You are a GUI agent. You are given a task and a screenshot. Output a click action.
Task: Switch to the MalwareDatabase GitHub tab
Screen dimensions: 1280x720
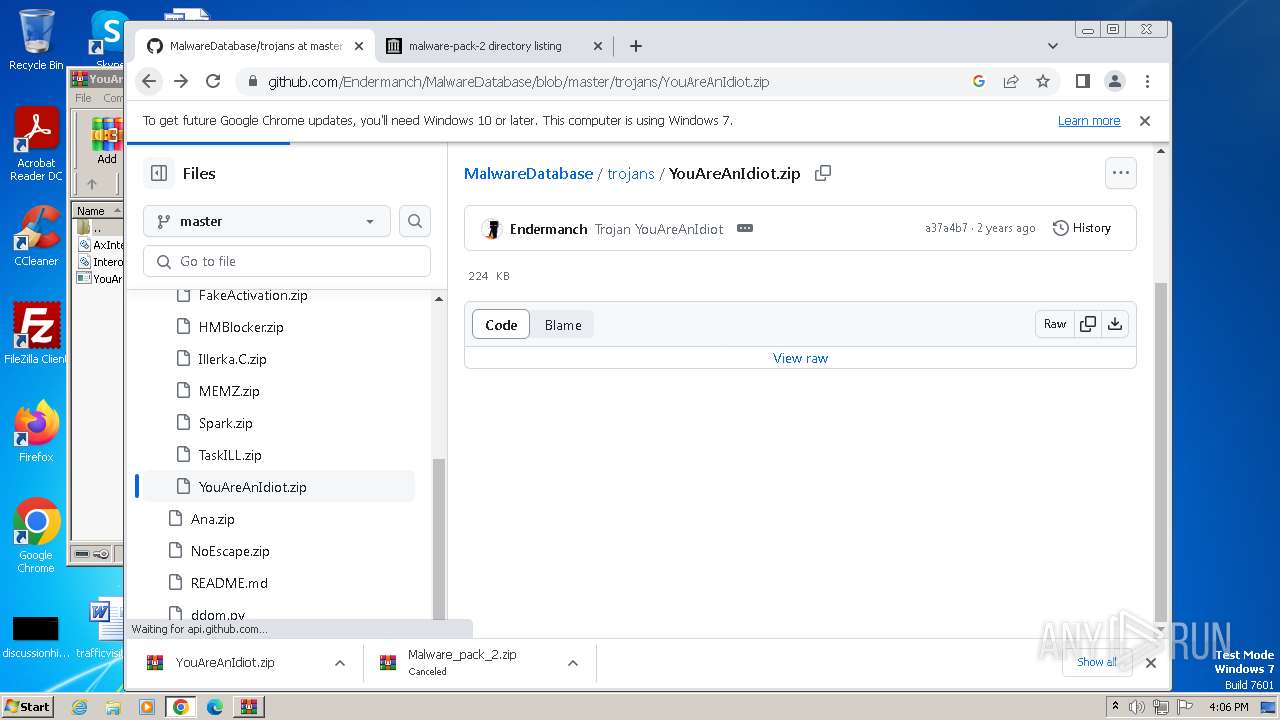point(255,46)
